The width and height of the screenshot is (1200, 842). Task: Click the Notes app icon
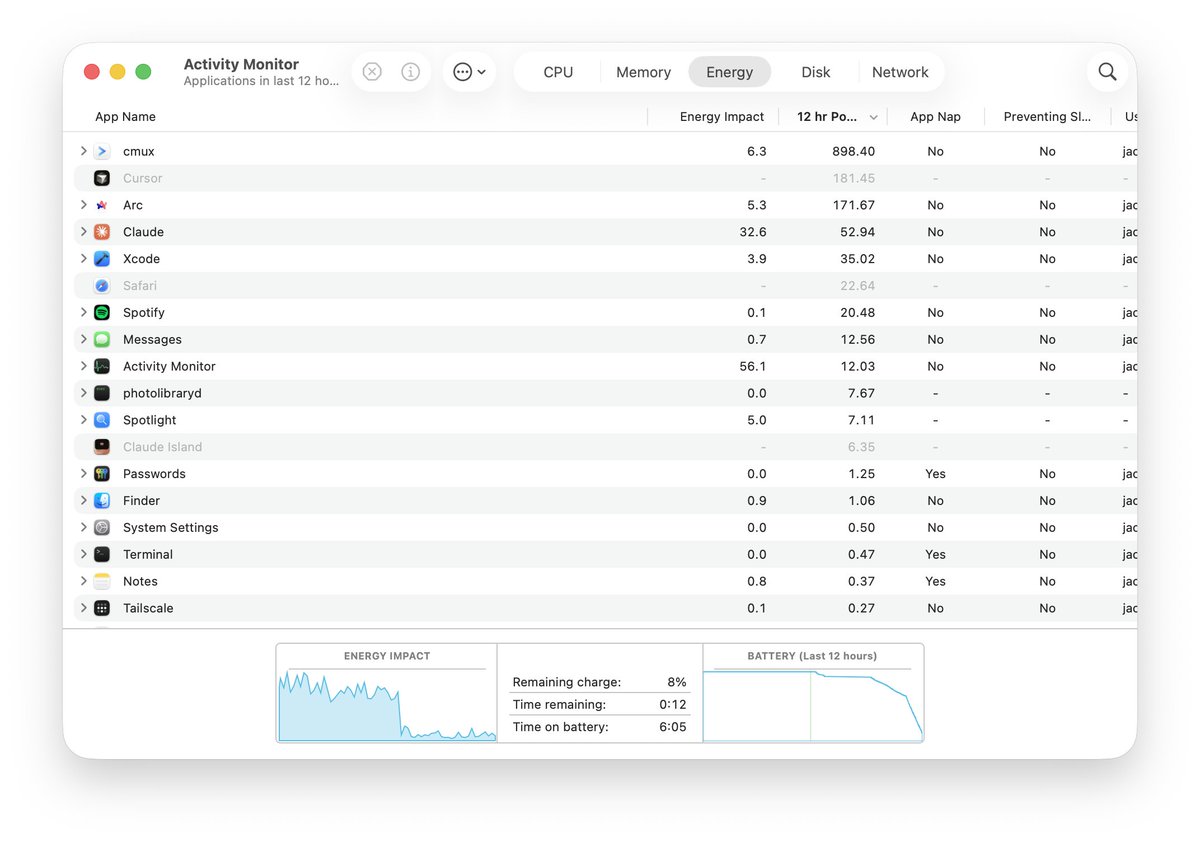tap(102, 582)
